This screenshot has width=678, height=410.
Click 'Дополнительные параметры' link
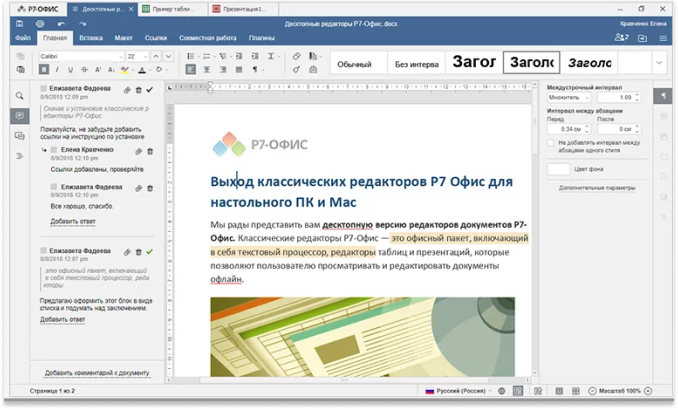[597, 188]
